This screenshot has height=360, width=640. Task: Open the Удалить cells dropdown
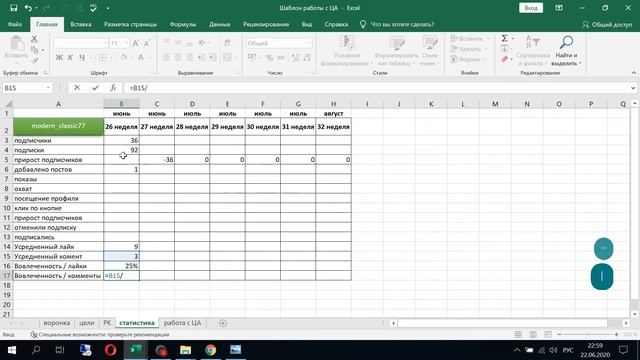point(469,49)
